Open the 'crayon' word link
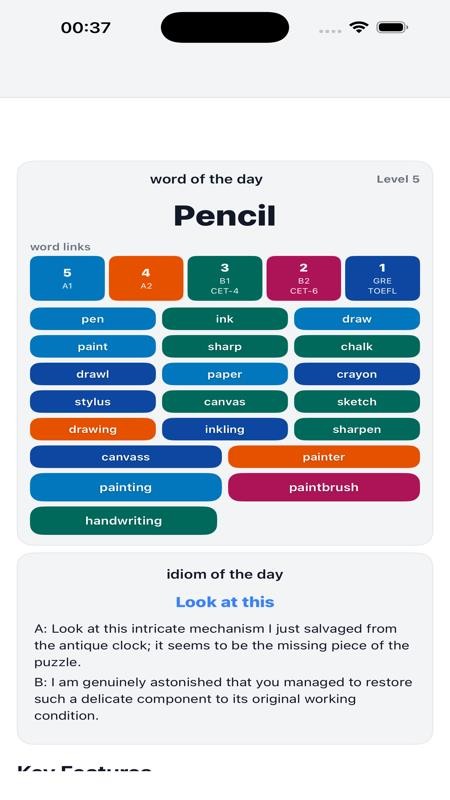 (x=357, y=374)
